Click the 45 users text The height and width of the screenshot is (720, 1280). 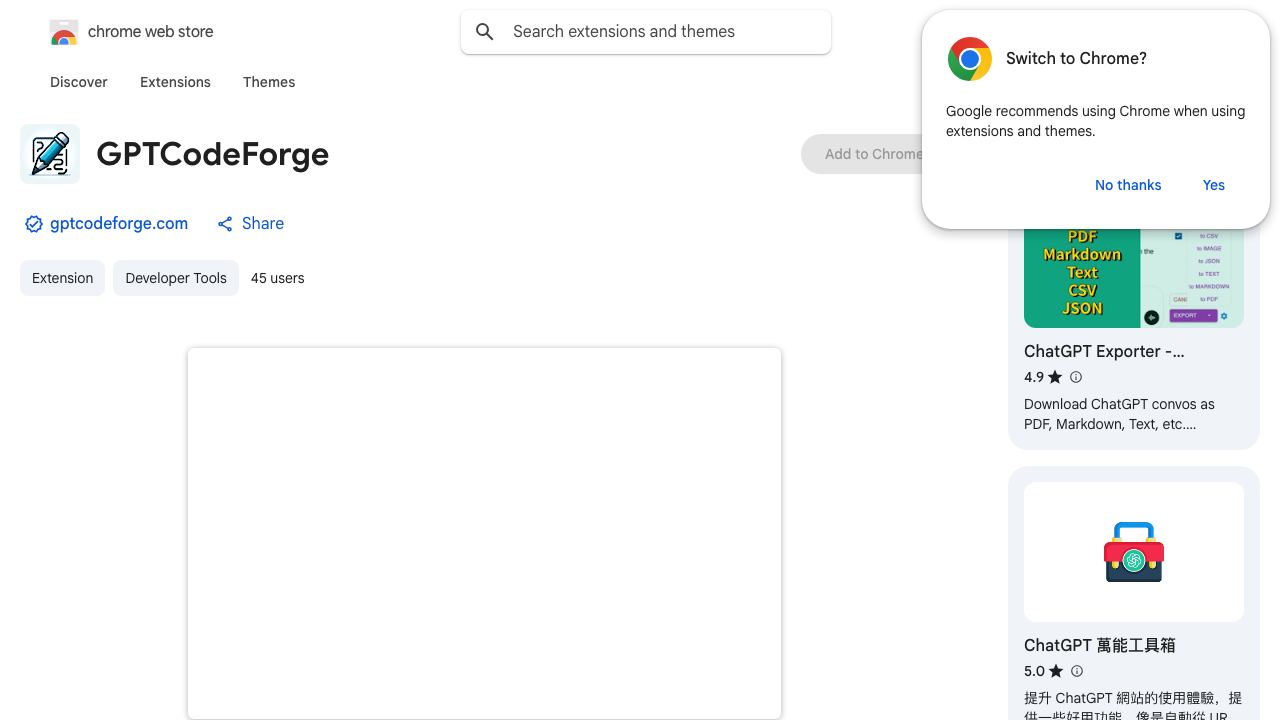pos(278,278)
